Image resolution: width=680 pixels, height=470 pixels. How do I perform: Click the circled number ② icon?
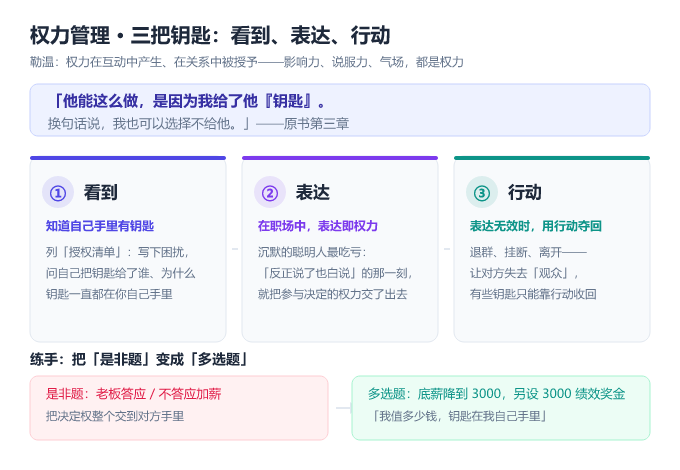(x=270, y=192)
